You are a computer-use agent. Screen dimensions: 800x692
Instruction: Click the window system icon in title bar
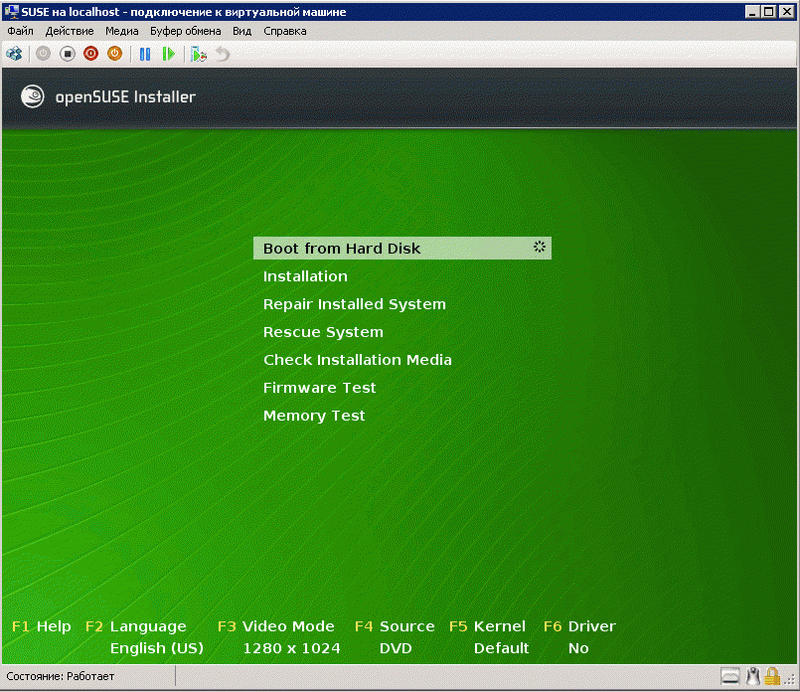11,11
